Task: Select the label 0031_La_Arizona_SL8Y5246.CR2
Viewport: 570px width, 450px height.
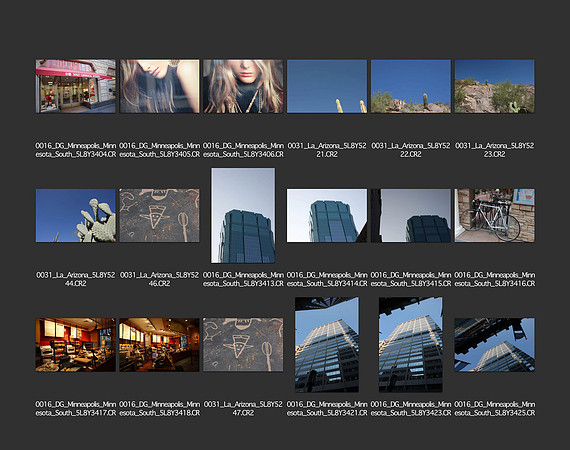Action: pyautogui.click(x=160, y=279)
